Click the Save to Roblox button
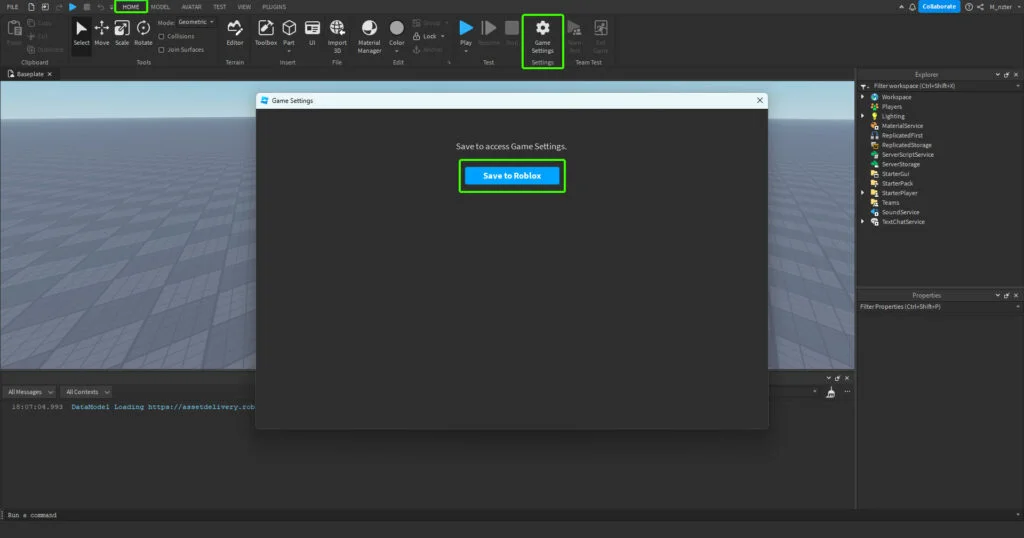Screen dimensions: 1024x538 coord(512,176)
